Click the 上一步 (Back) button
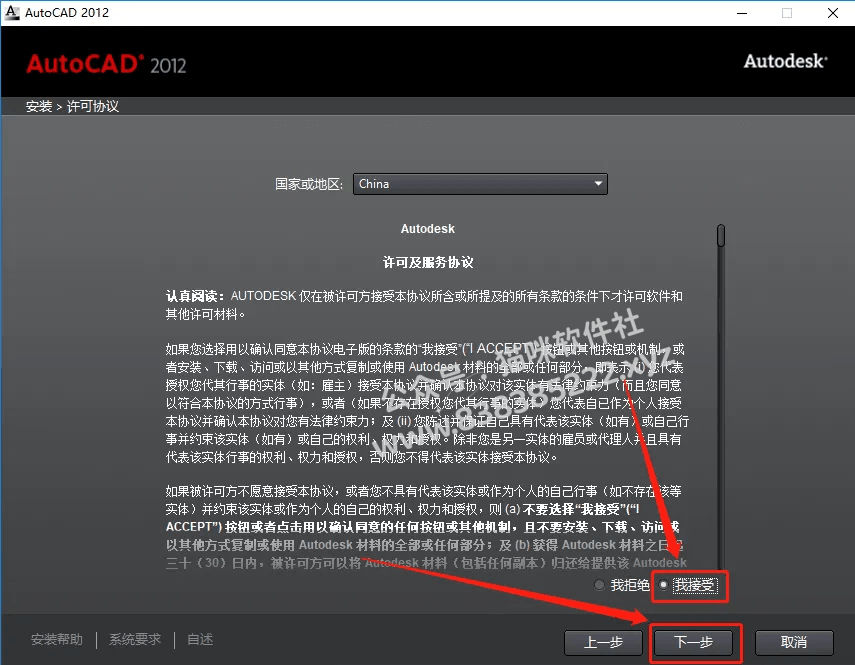 [x=604, y=643]
